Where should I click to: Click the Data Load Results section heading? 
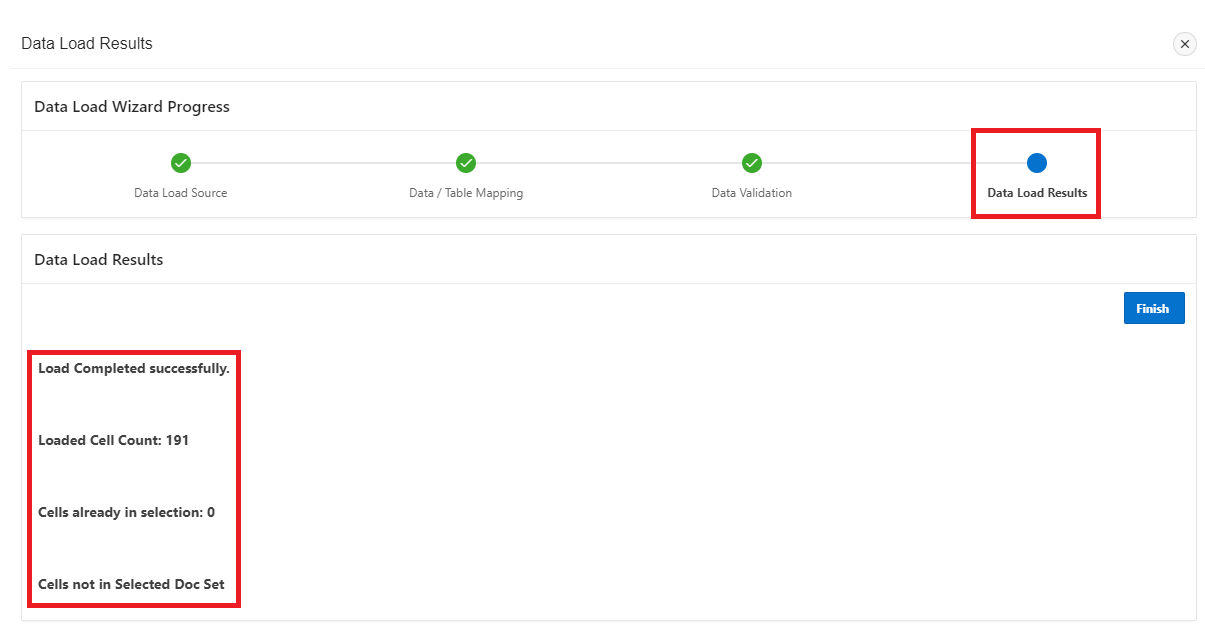point(99,260)
